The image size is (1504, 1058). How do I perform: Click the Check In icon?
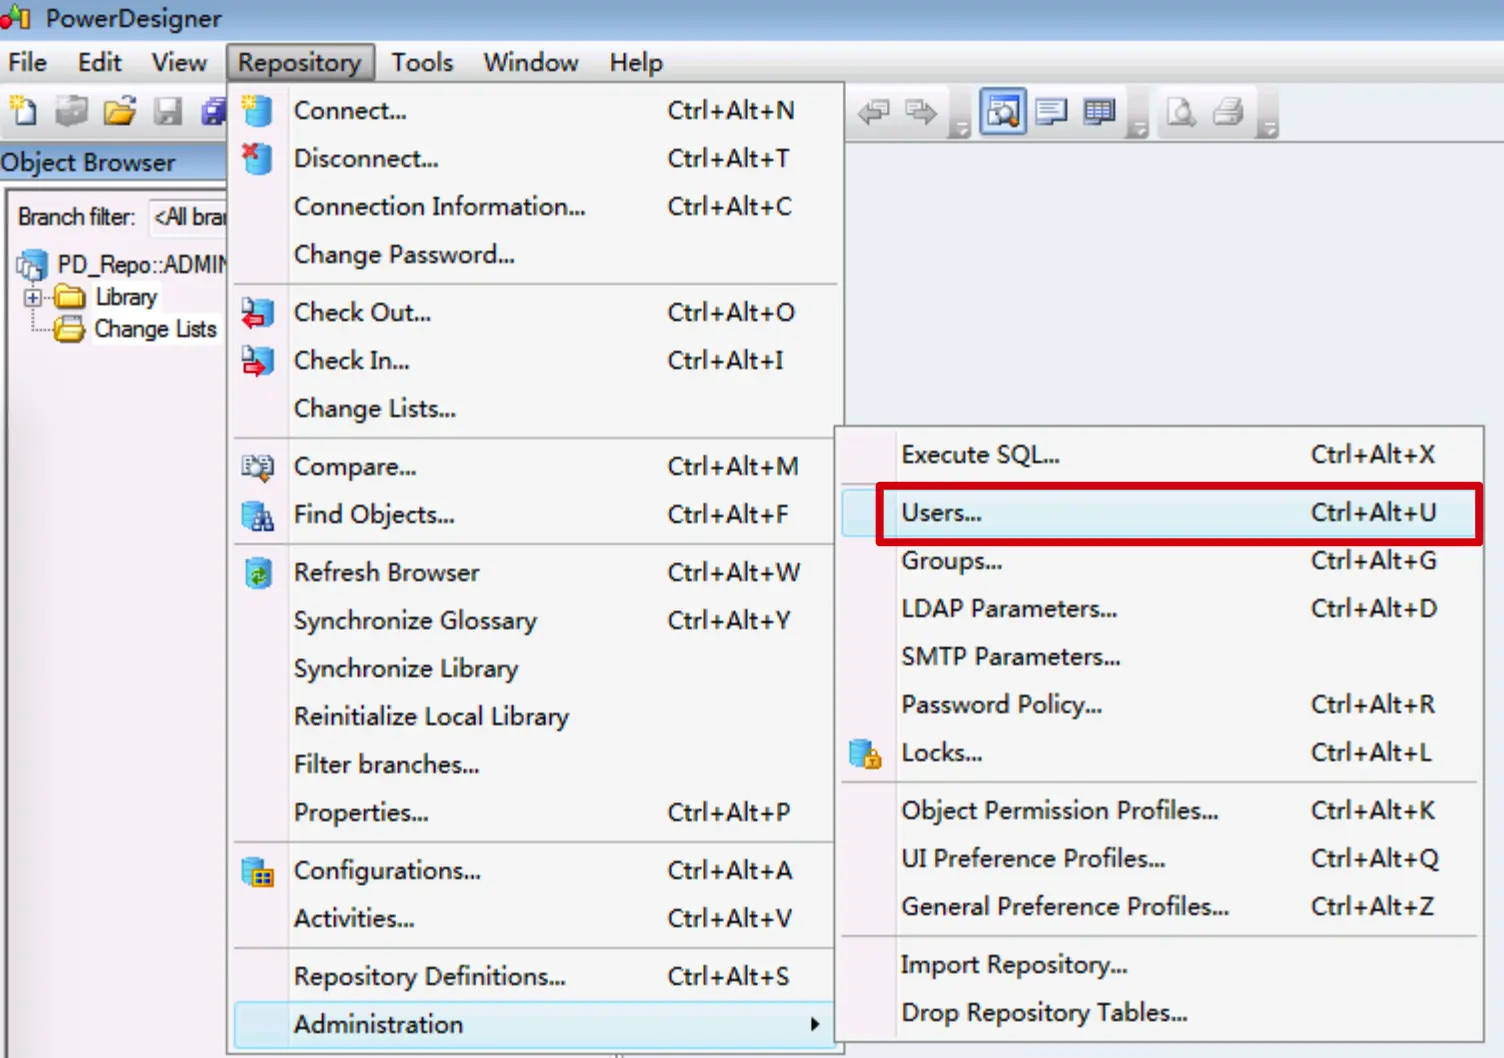pyautogui.click(x=257, y=360)
